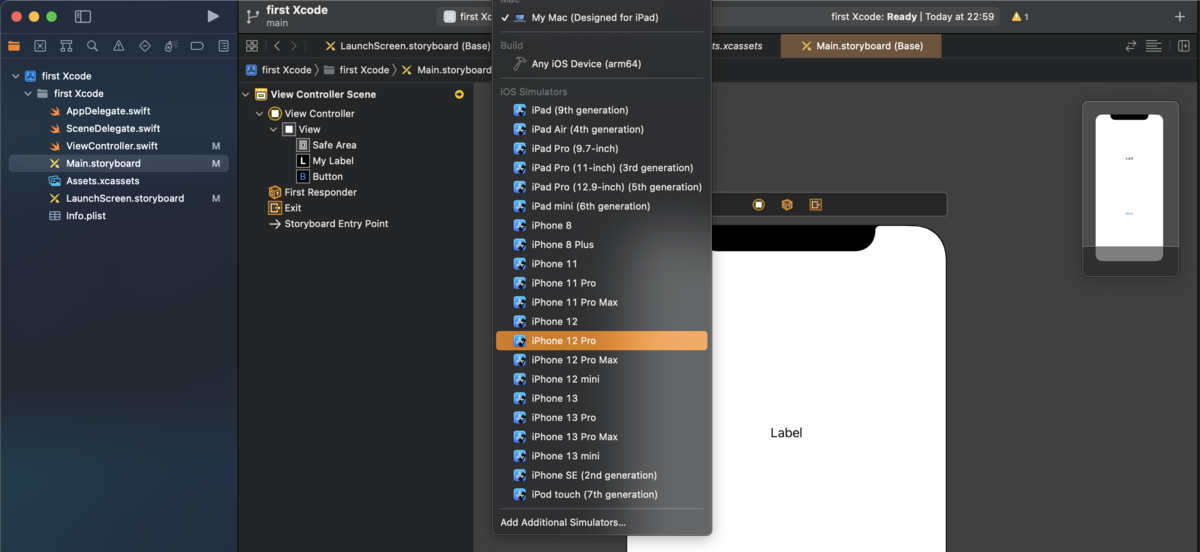The width and height of the screenshot is (1200, 552).
Task: Open the Issue navigator warning icon
Action: [x=118, y=46]
